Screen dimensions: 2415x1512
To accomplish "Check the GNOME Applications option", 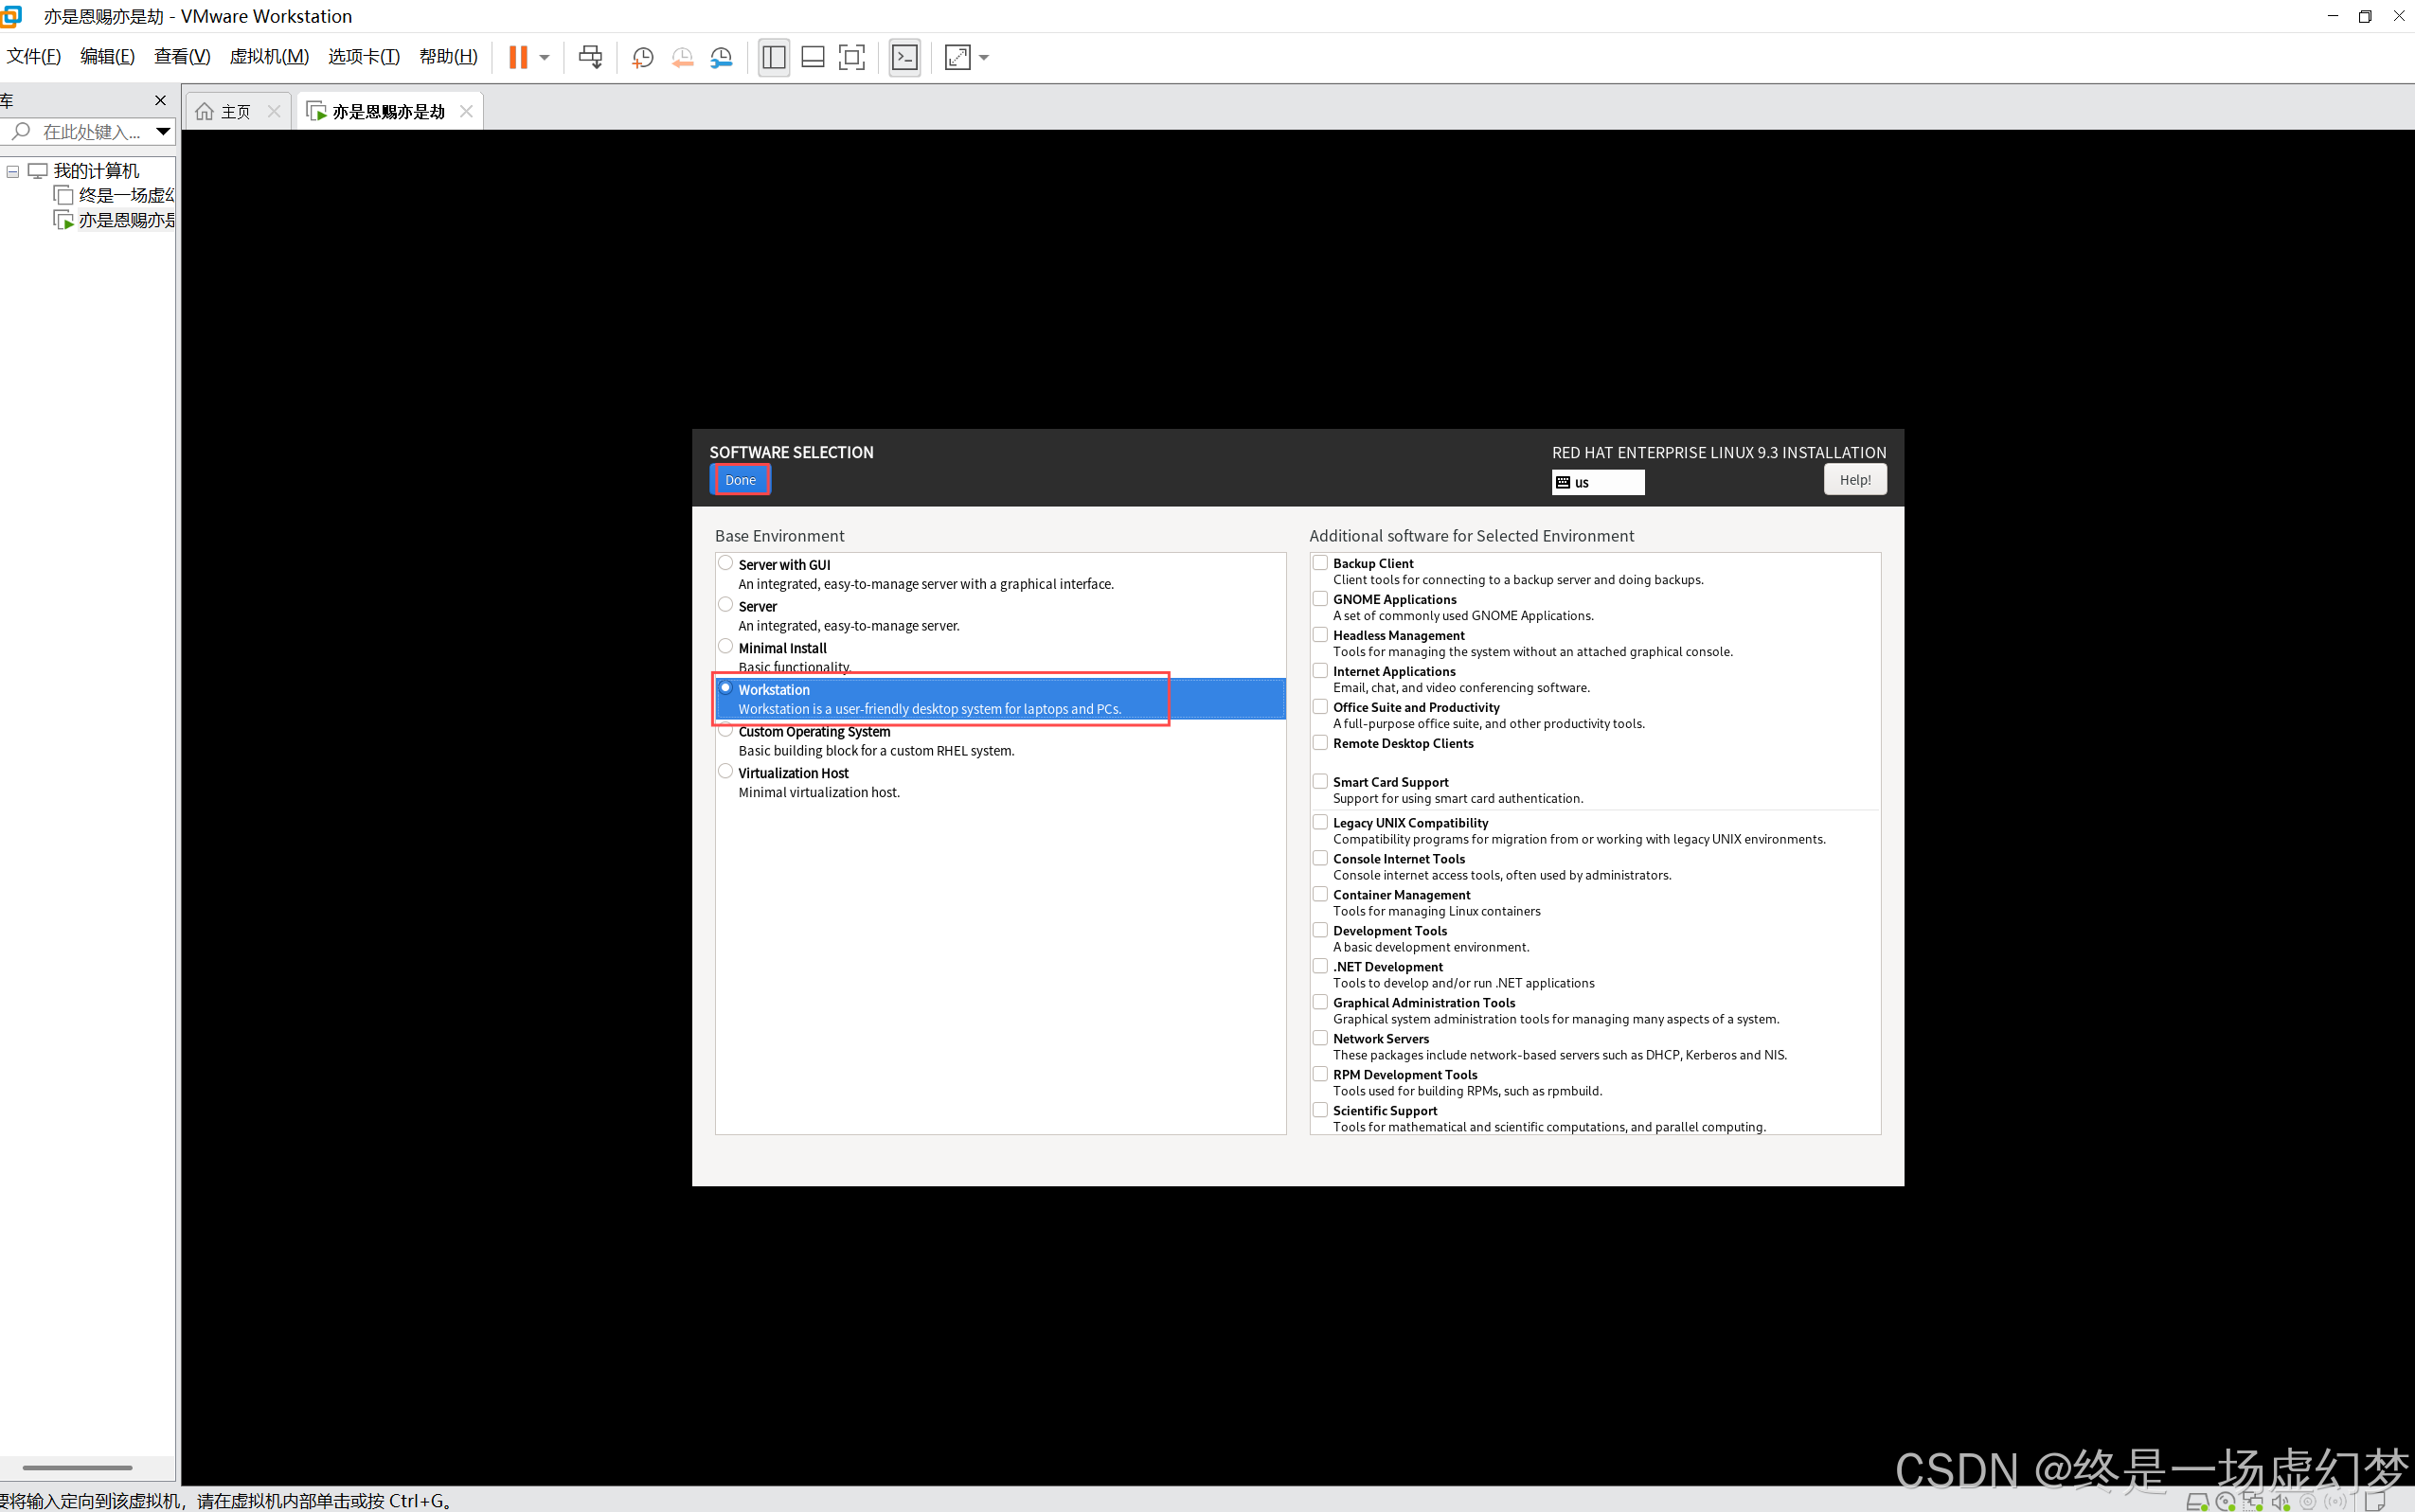I will (1320, 599).
